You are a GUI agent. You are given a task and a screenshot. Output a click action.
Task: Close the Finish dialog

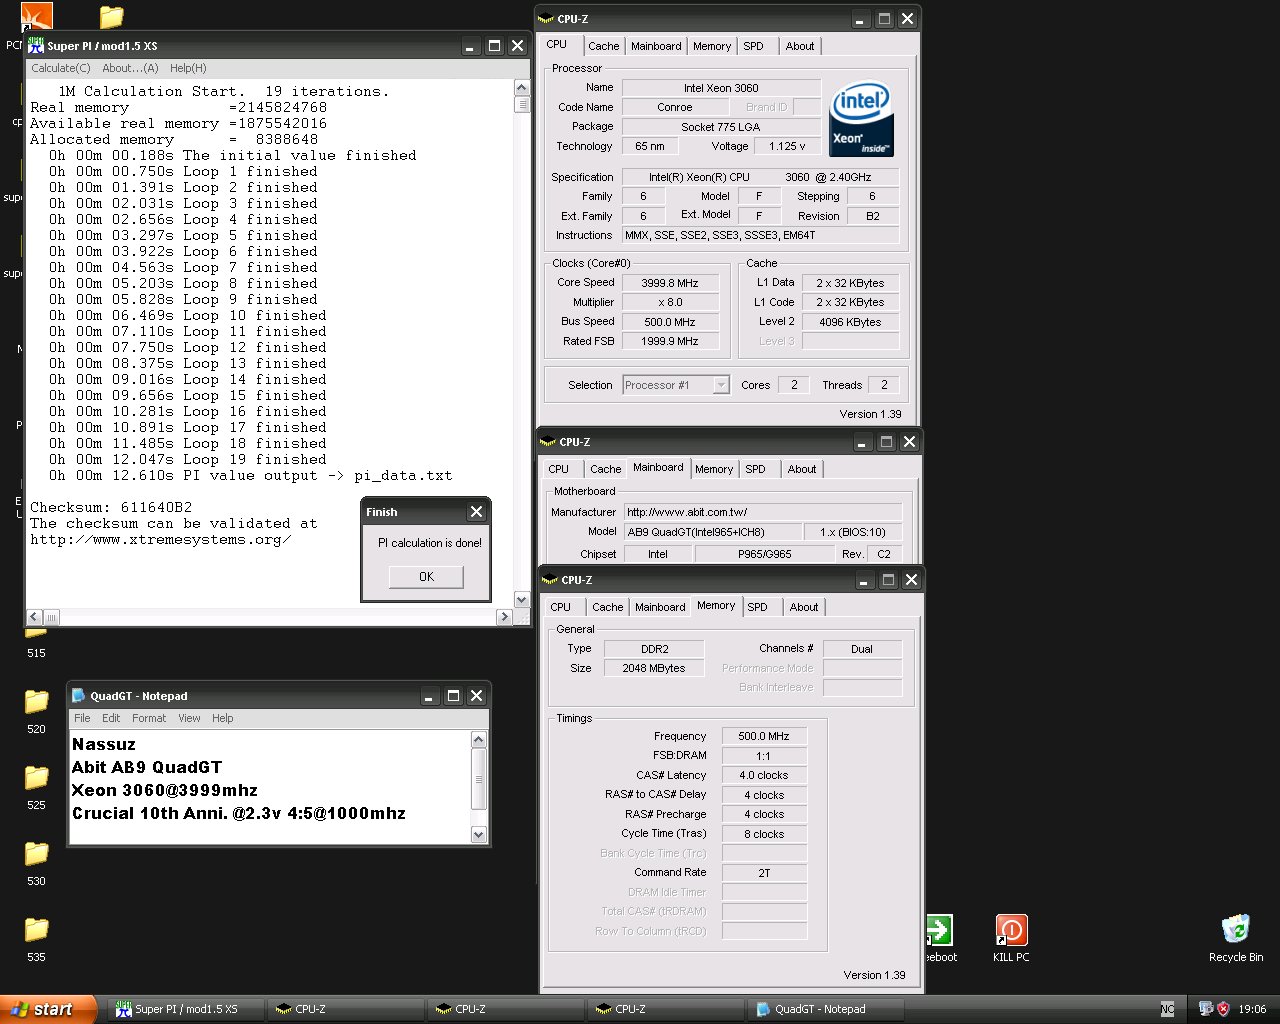coord(476,512)
